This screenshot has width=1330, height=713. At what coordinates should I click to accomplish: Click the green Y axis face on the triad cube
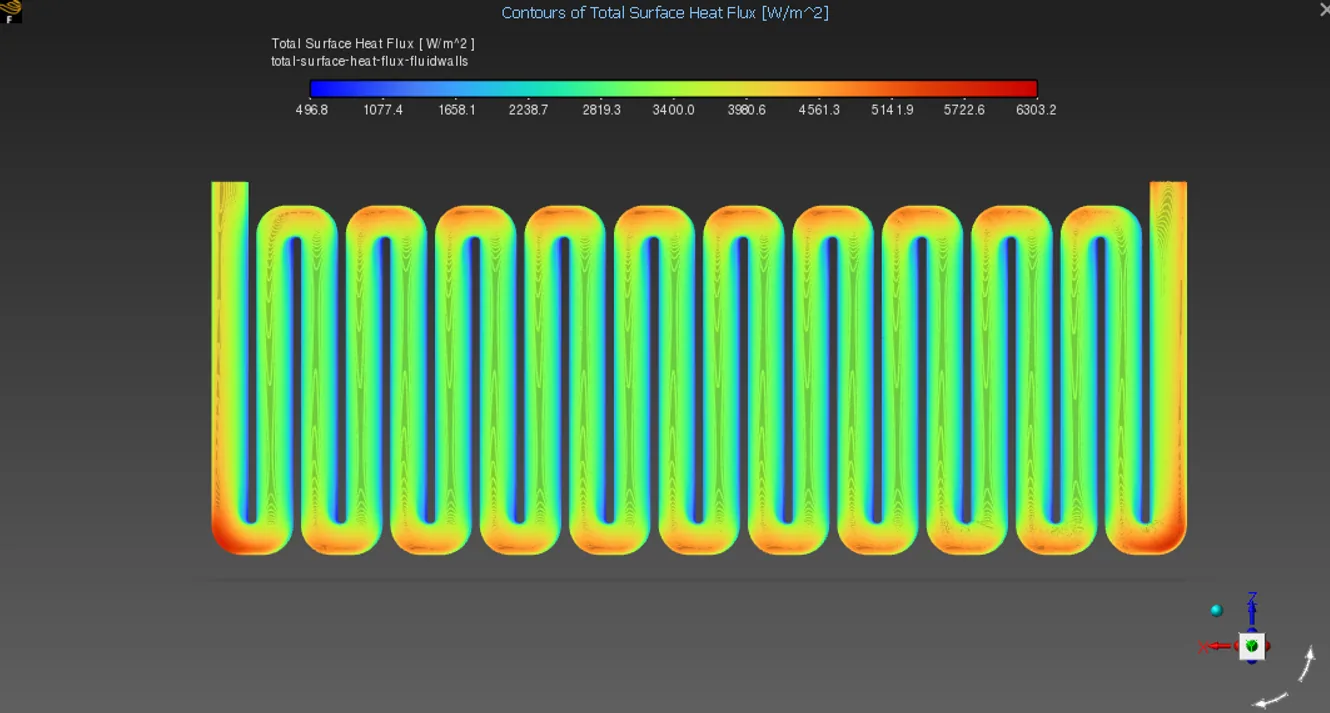(1252, 647)
